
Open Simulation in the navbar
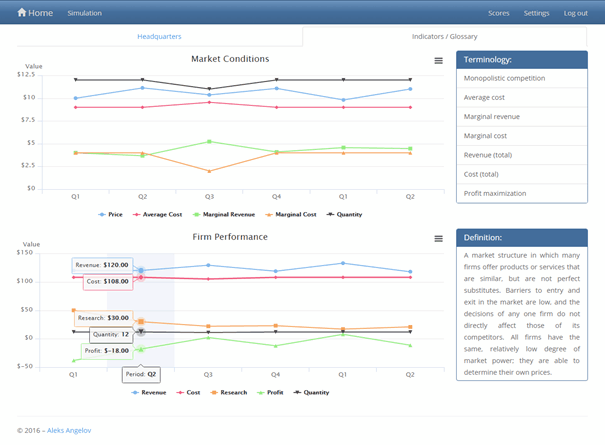tap(84, 13)
